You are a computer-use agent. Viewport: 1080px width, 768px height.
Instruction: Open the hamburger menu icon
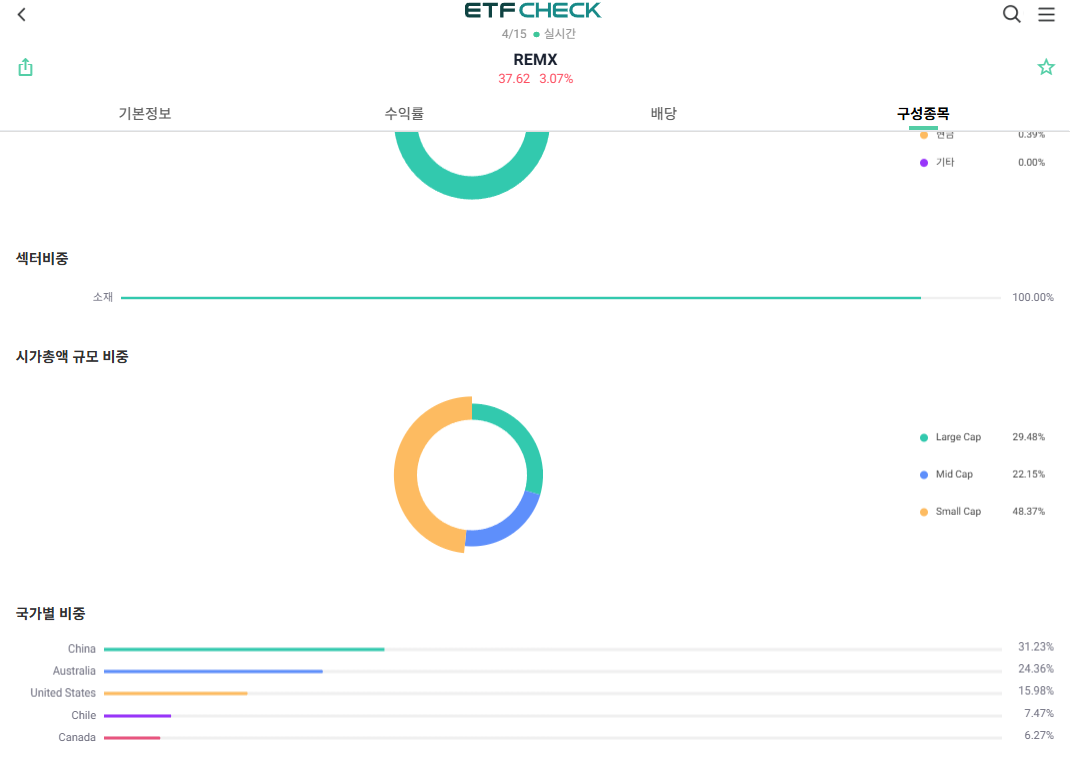point(1046,14)
